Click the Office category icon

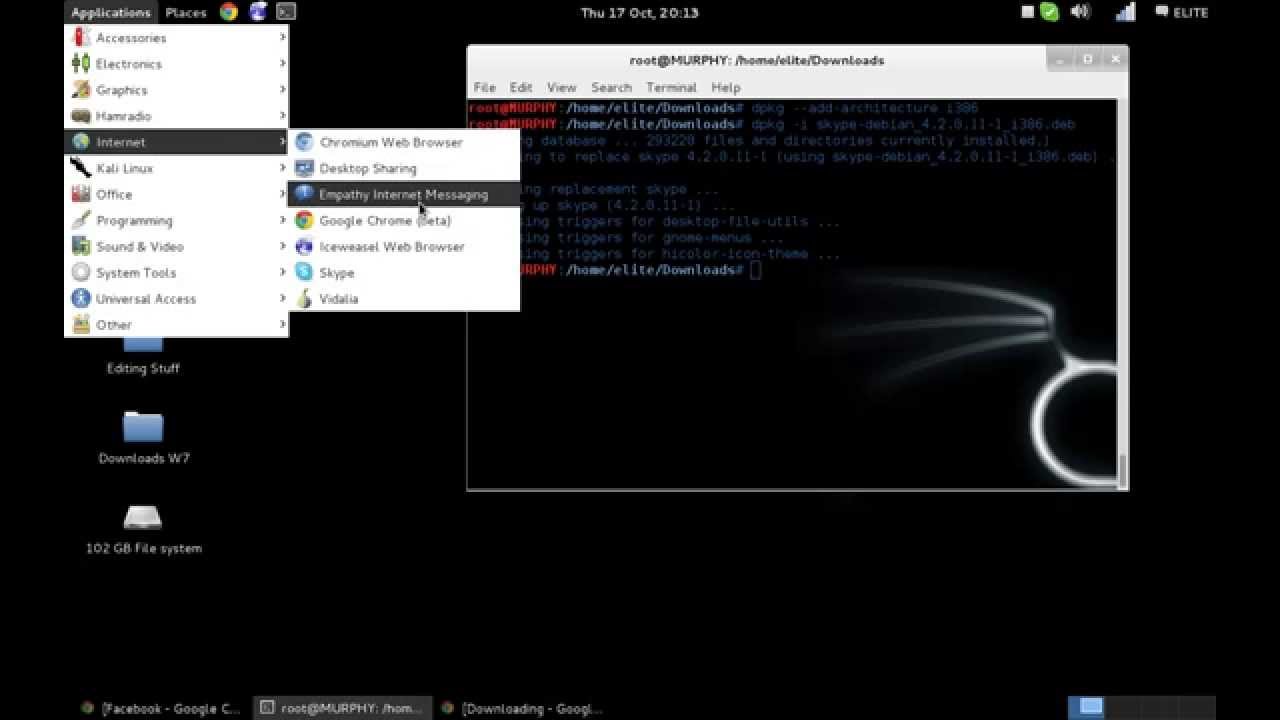81,194
